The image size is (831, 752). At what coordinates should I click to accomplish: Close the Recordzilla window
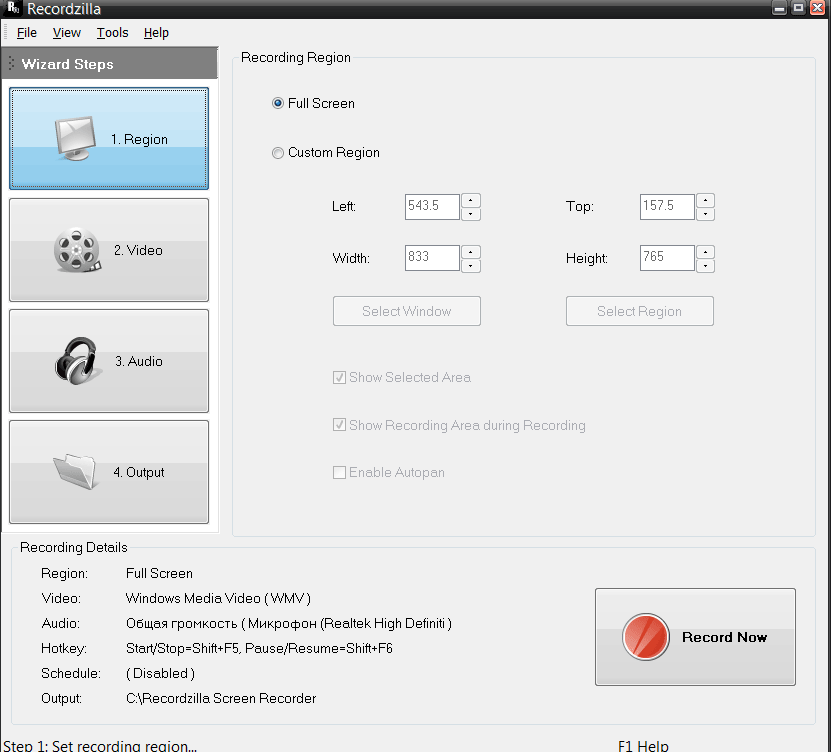pos(818,8)
